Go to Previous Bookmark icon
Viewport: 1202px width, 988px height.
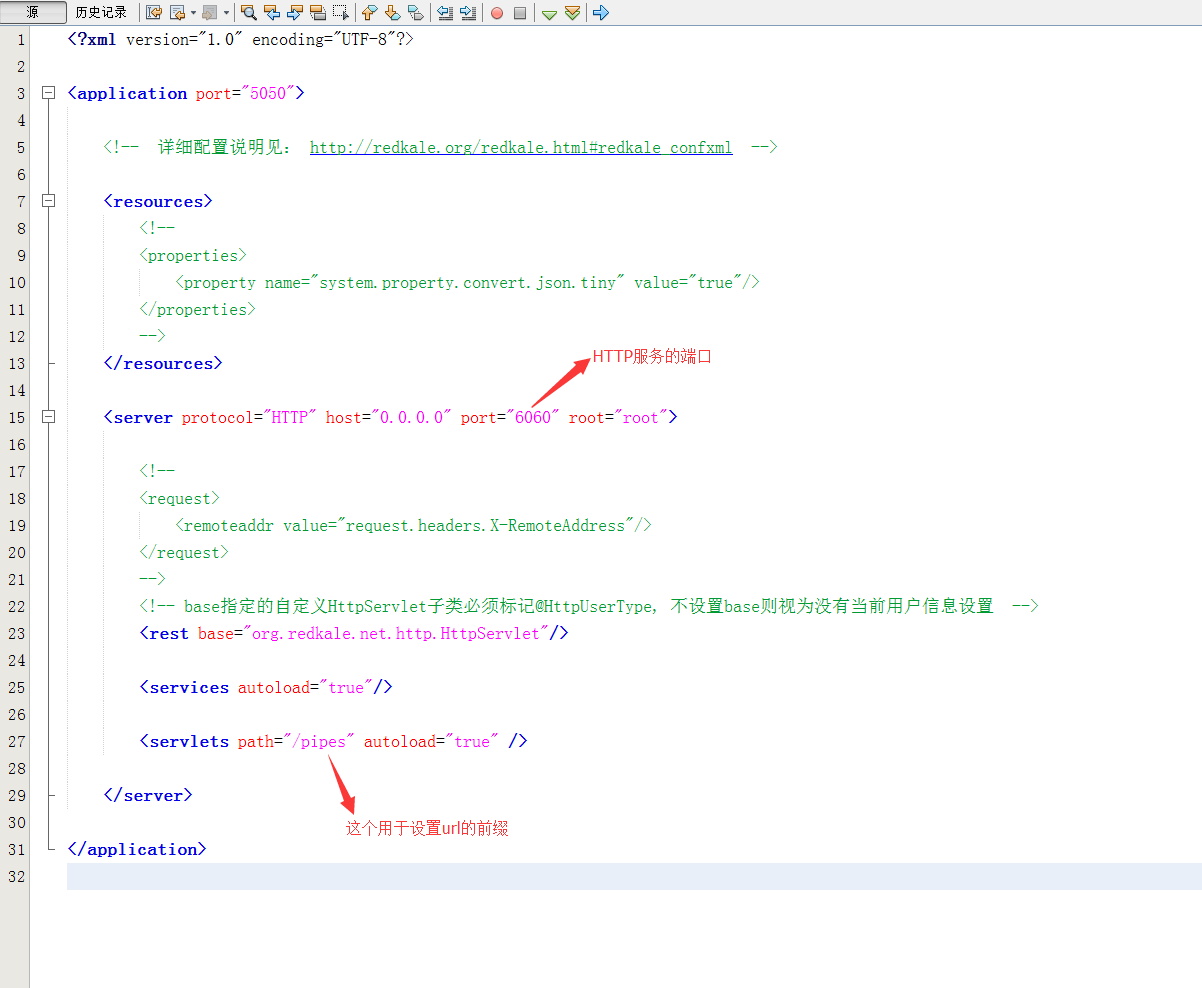pyautogui.click(x=369, y=13)
